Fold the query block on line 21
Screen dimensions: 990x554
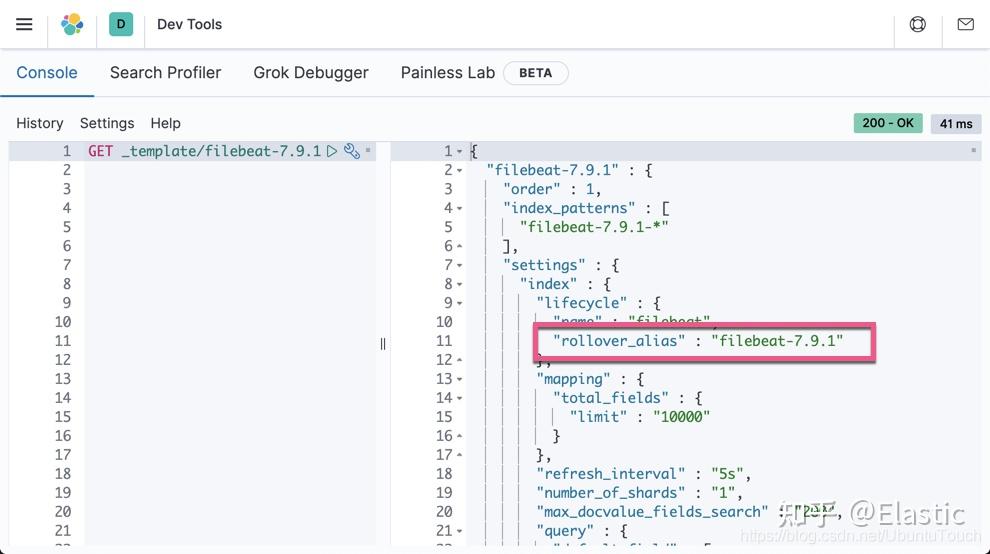pyautogui.click(x=460, y=531)
